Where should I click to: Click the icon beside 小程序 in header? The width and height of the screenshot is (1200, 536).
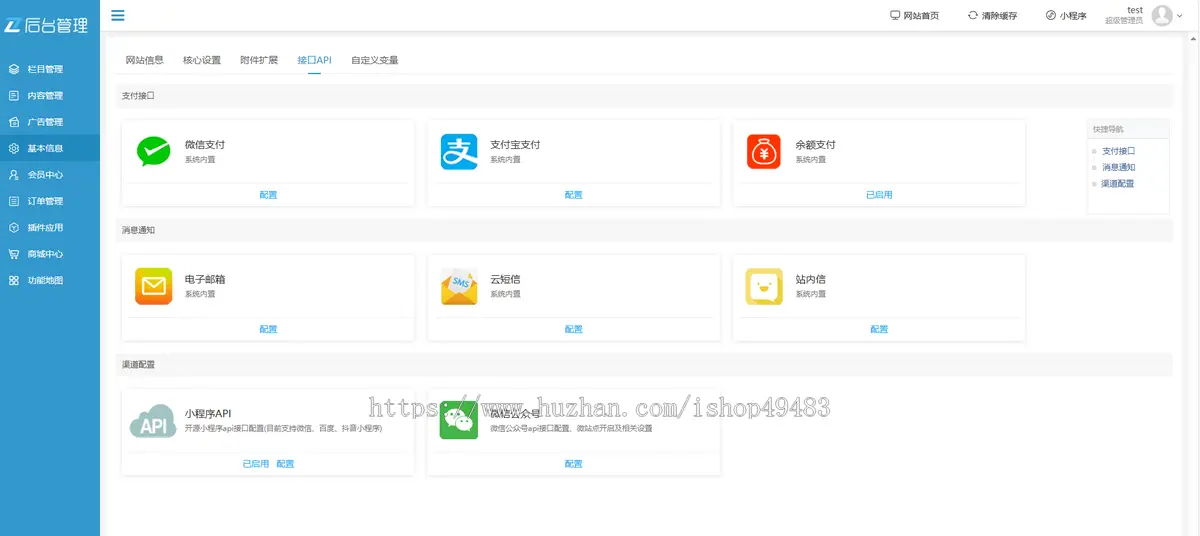tap(1051, 15)
